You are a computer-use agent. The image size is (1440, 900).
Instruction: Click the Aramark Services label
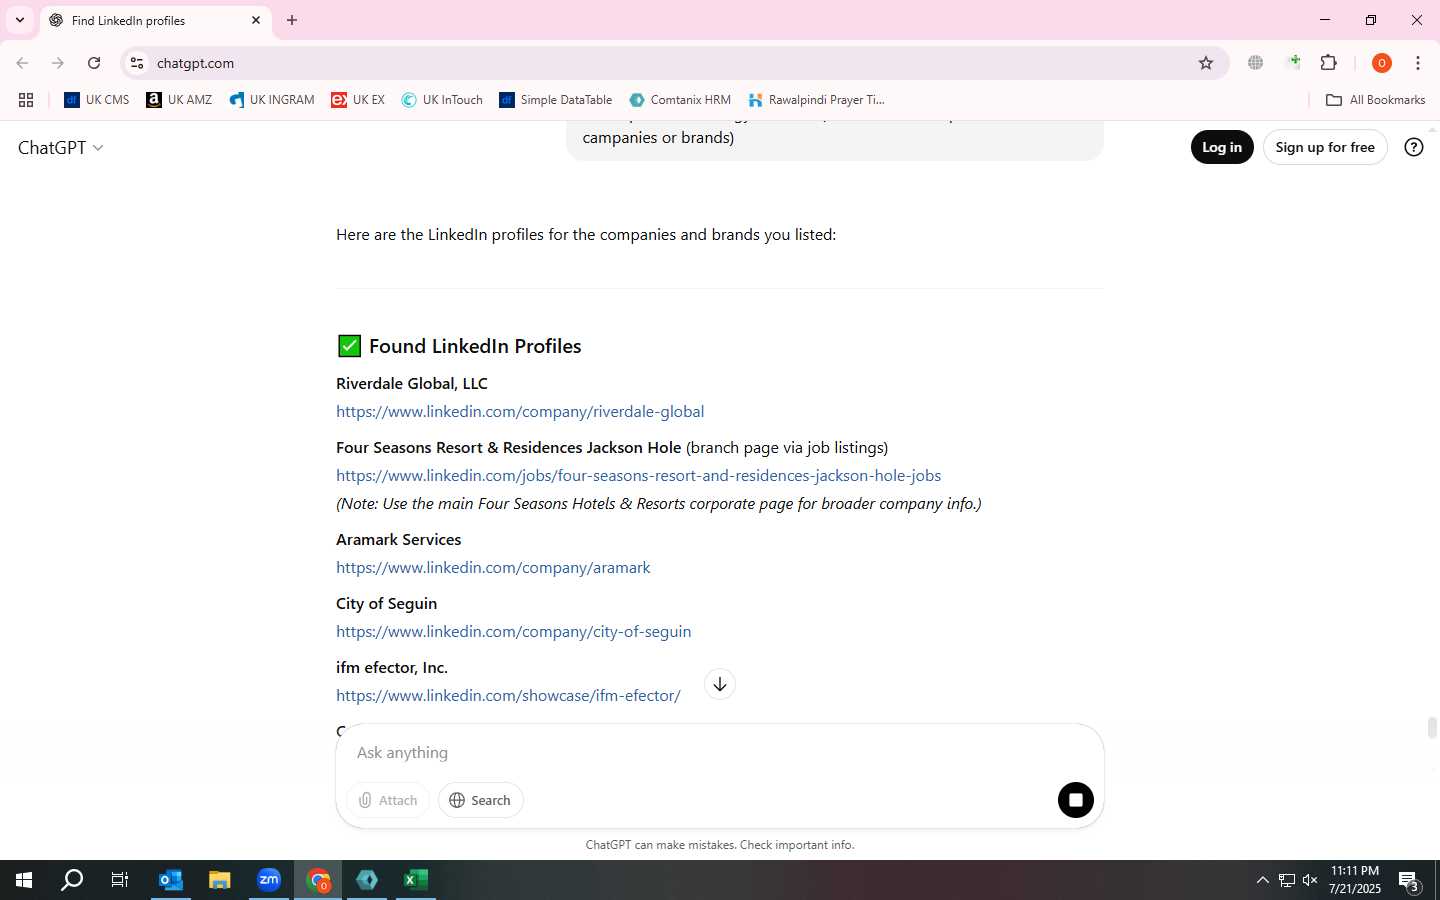[399, 540]
